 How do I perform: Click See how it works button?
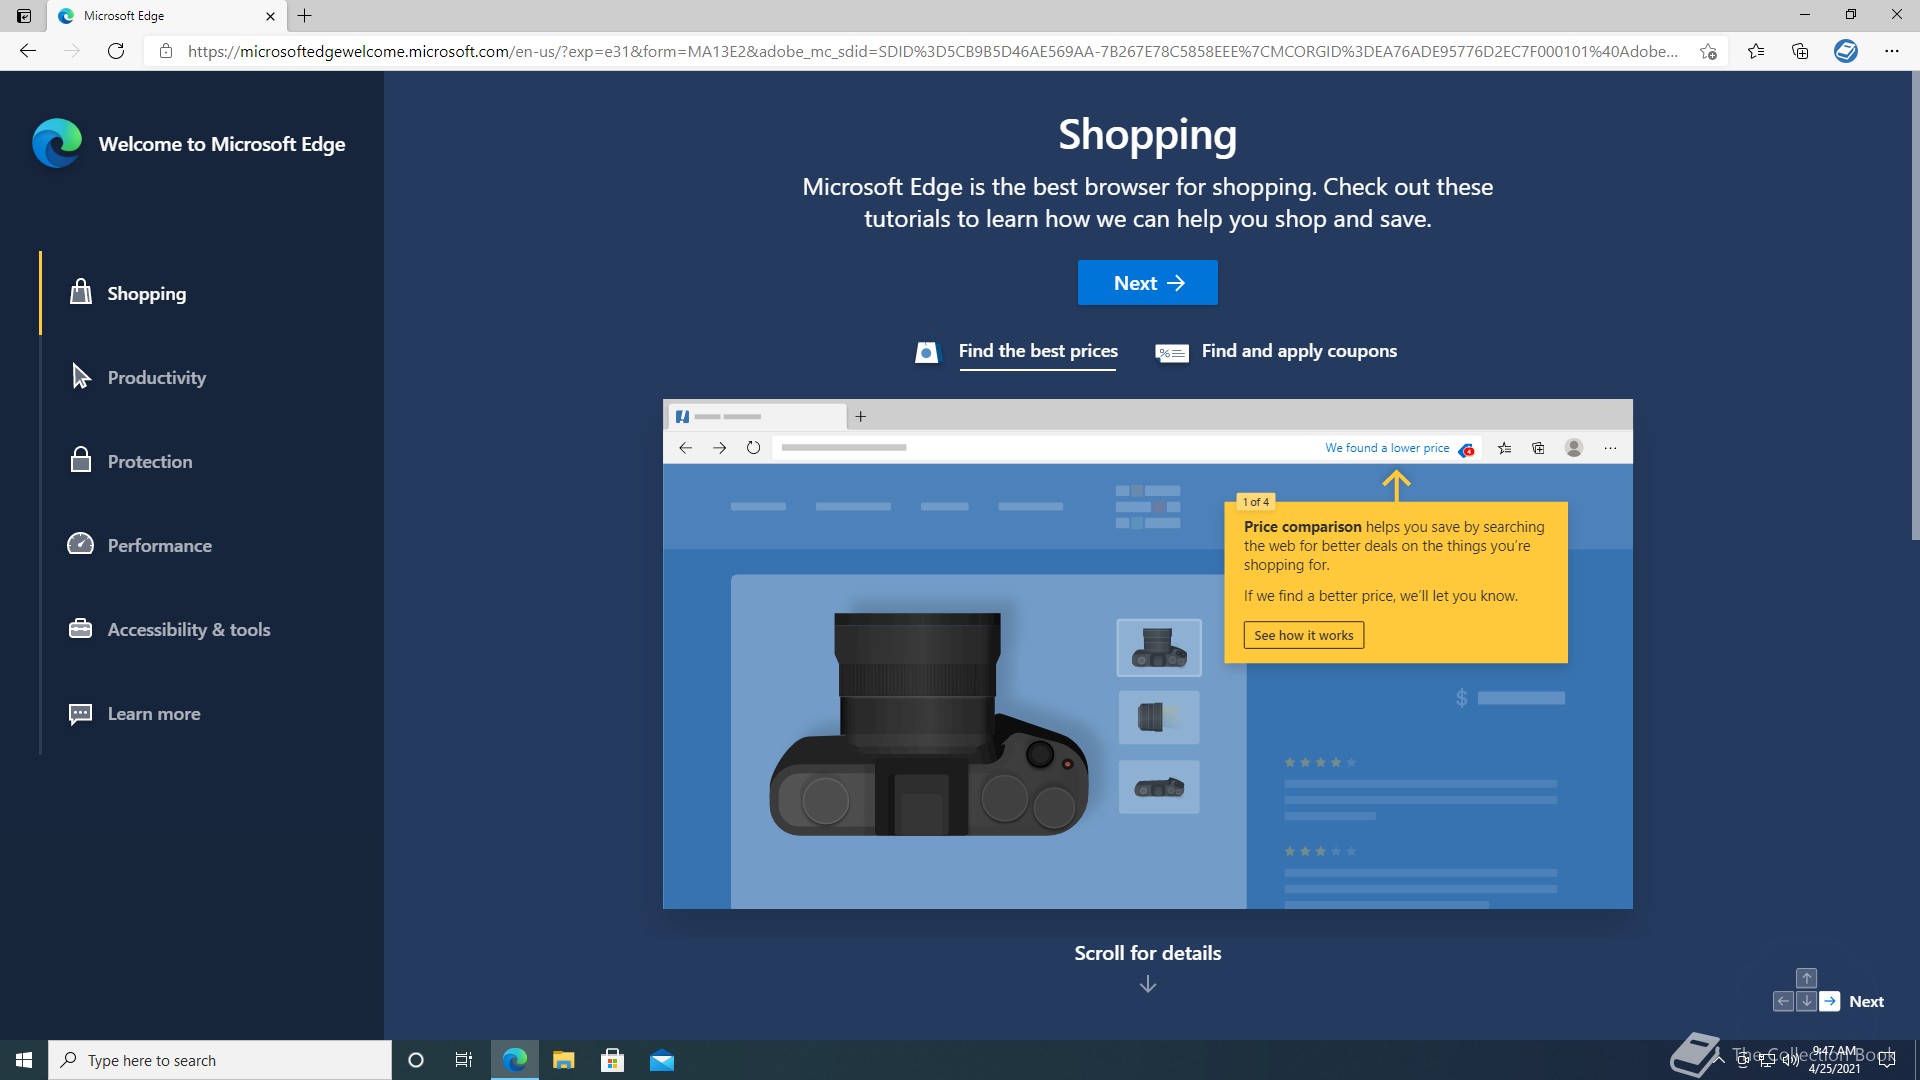[1304, 635]
